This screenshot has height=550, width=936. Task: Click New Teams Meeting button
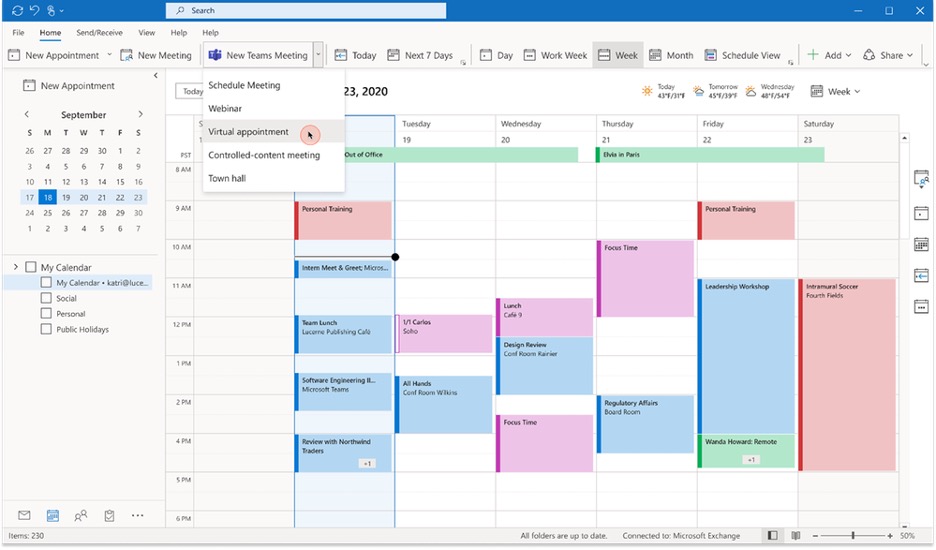[x=258, y=55]
